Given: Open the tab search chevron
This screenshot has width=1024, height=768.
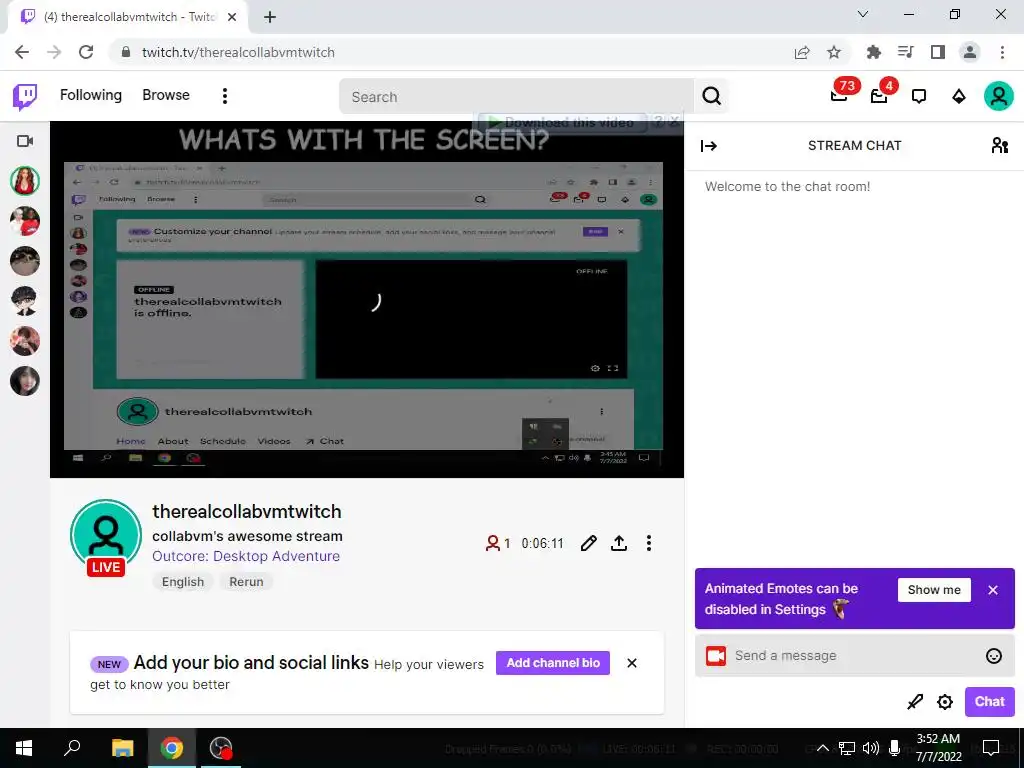Looking at the screenshot, I should 863,14.
